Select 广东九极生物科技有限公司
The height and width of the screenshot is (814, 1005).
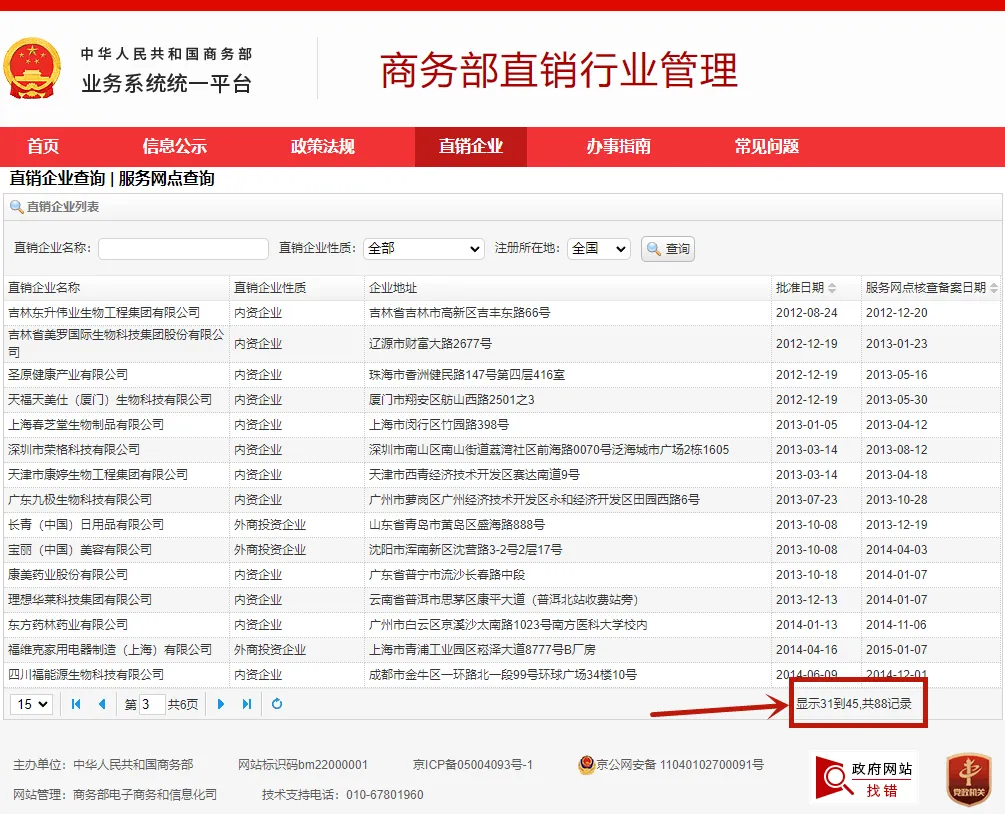point(80,500)
